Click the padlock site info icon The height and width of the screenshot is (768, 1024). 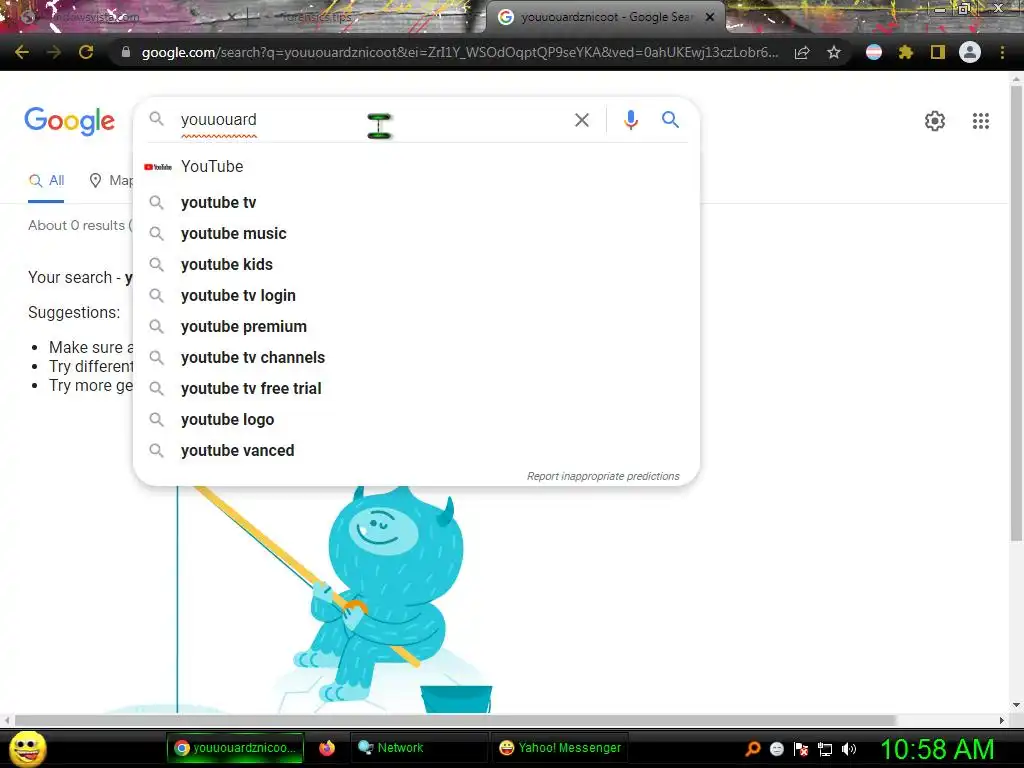(125, 52)
